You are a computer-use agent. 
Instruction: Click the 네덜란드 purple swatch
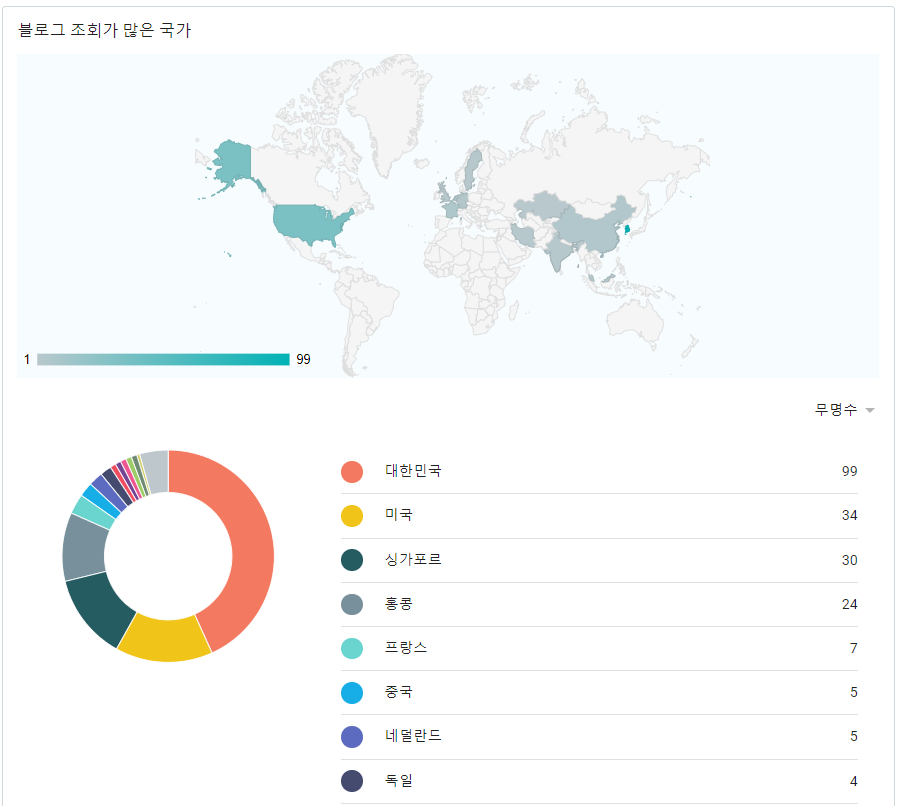tap(352, 737)
